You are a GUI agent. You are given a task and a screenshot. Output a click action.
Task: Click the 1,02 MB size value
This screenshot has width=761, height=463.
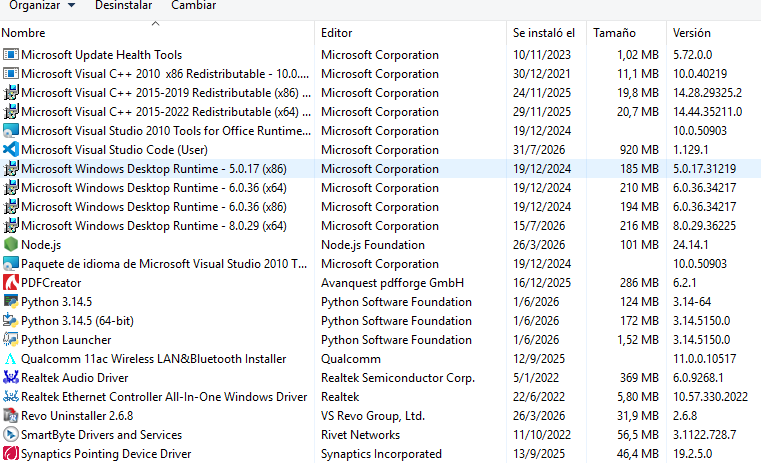point(638,54)
